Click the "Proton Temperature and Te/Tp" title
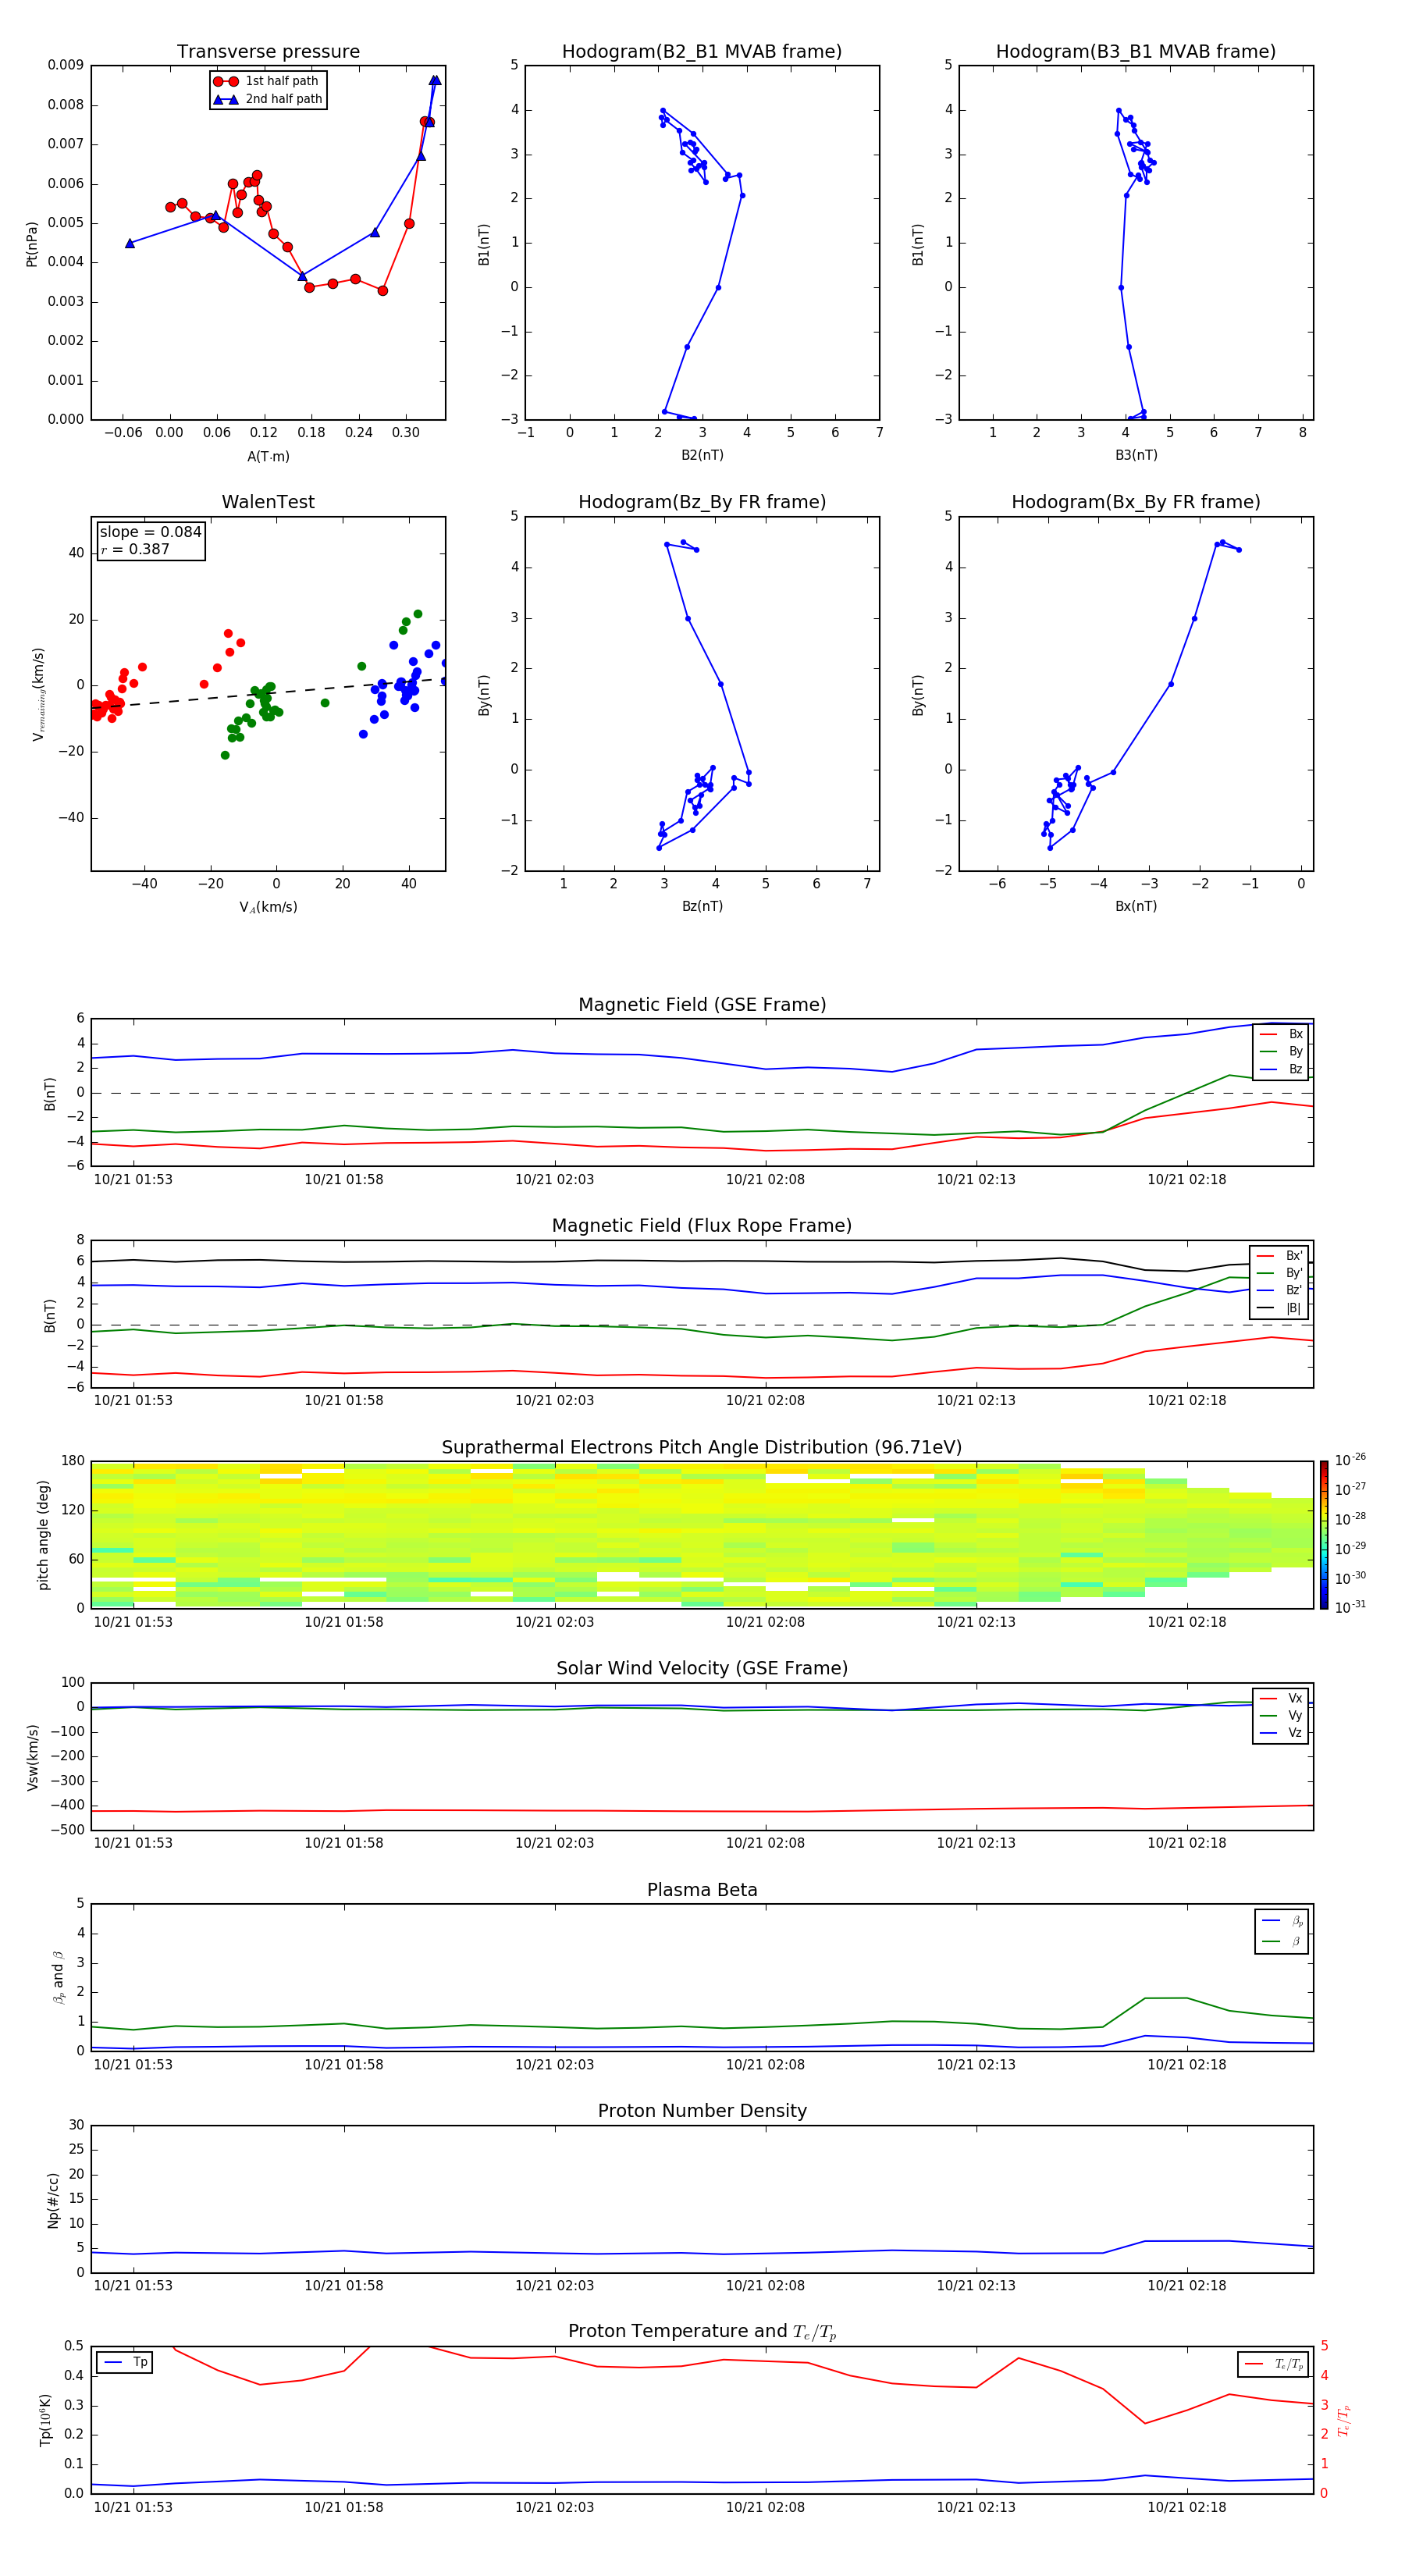The image size is (1405, 2576). [702, 2332]
